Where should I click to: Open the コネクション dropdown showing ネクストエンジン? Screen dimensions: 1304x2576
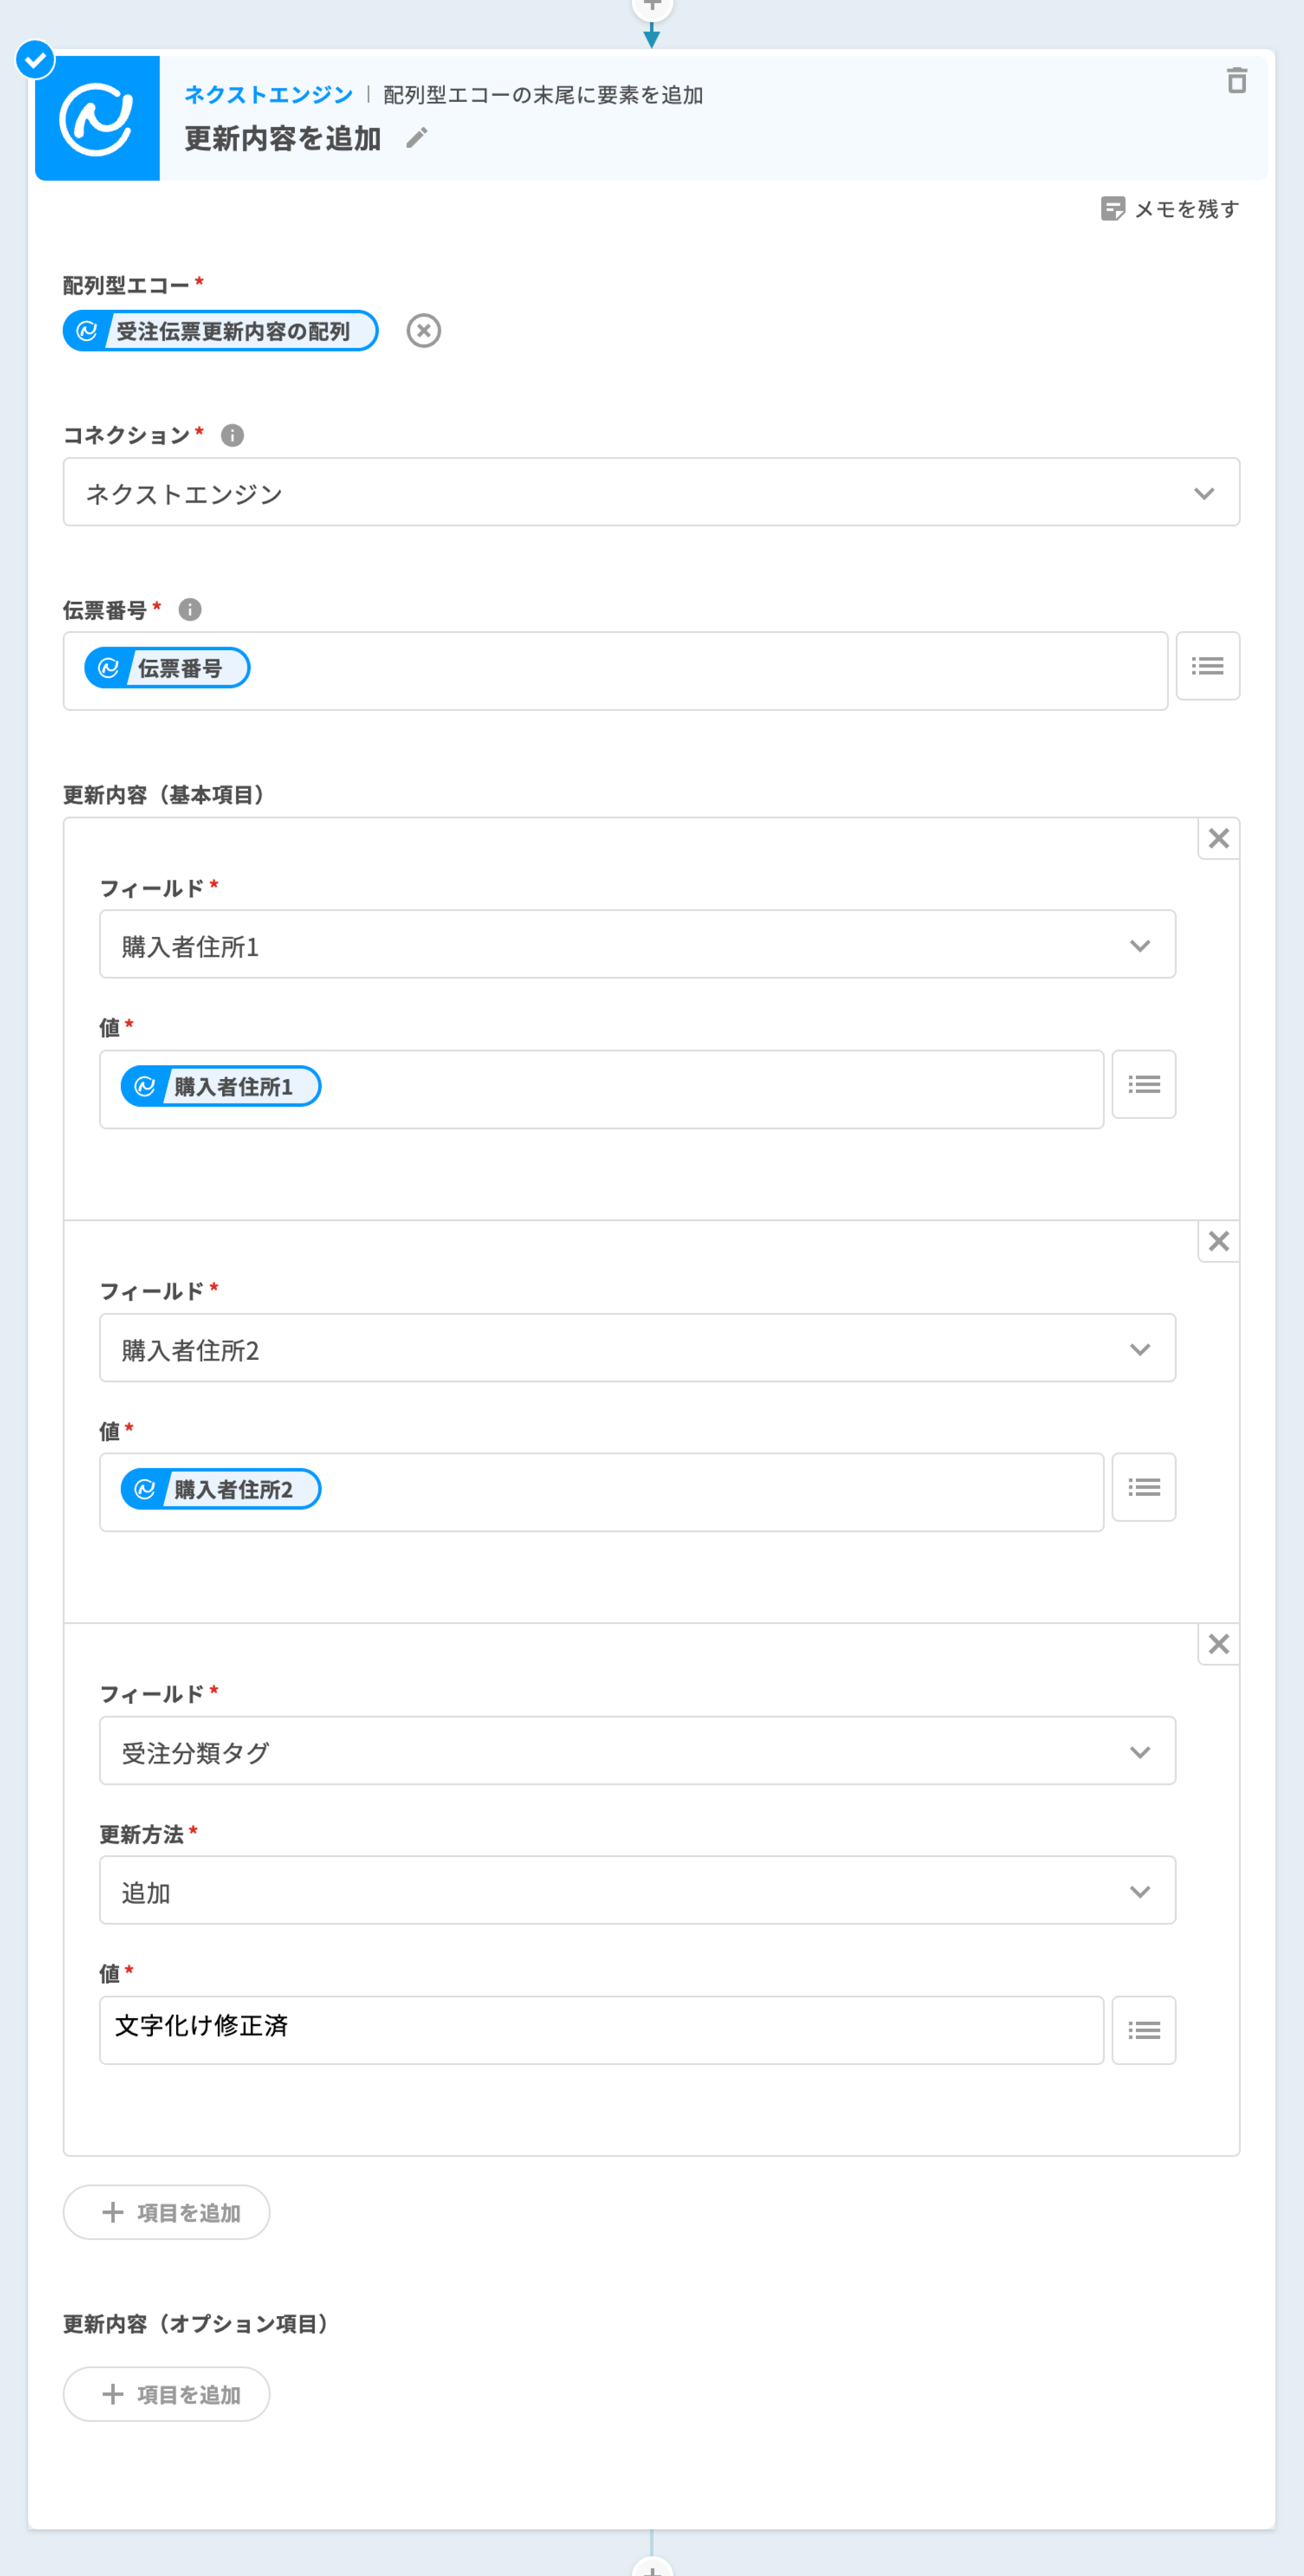pyautogui.click(x=651, y=493)
